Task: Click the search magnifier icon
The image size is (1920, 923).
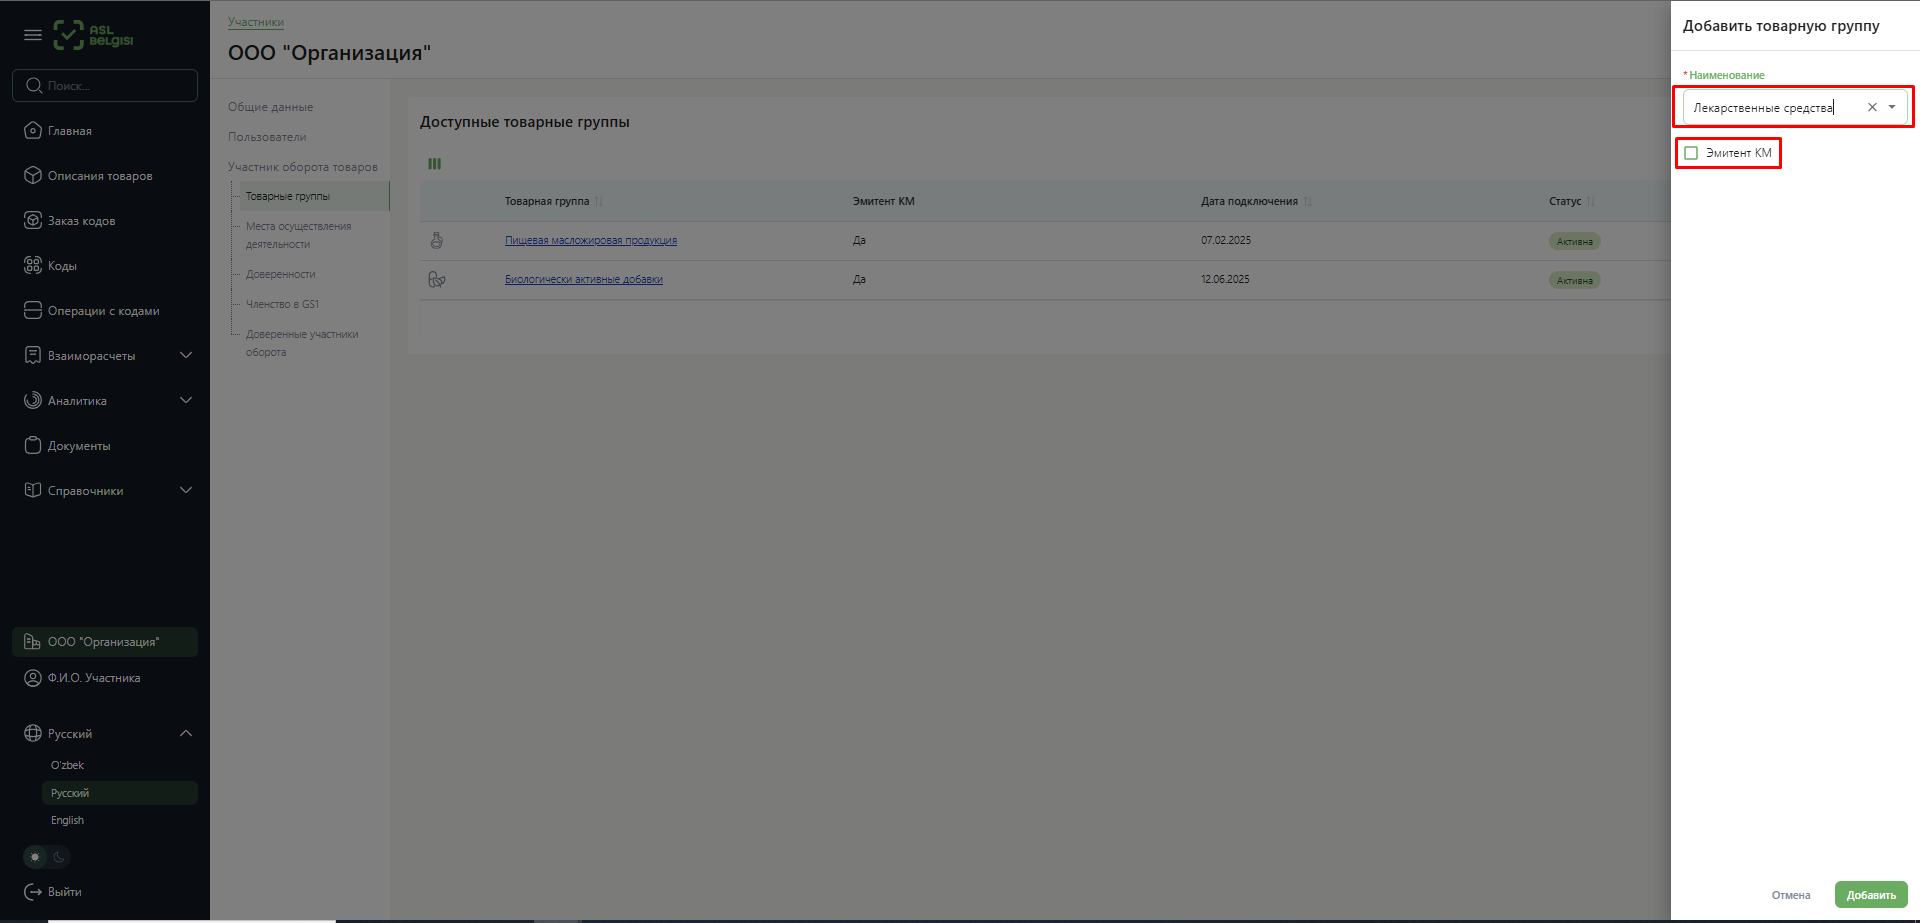Action: point(34,86)
